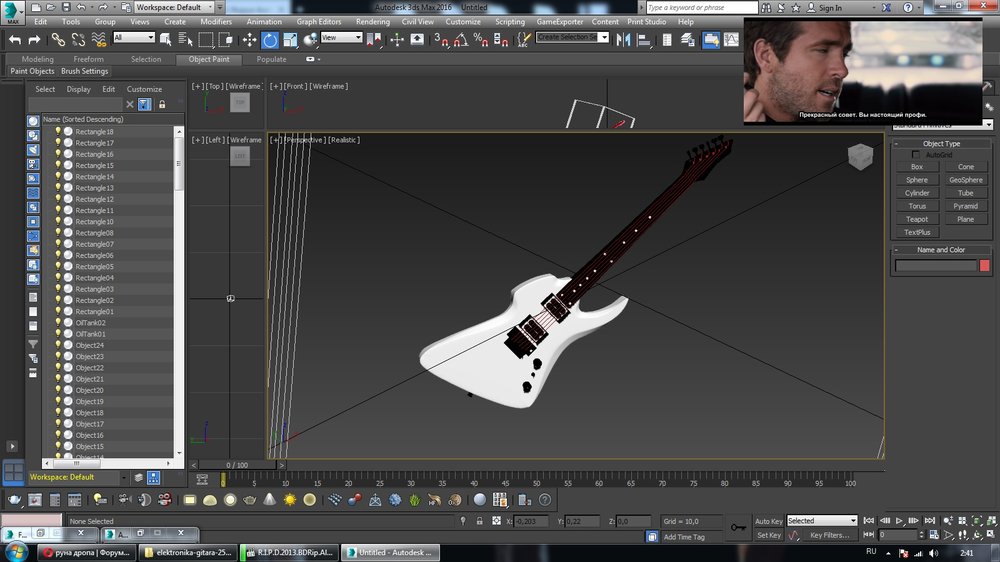Click the scene explorer lock icon
1000x562 pixels.
click(x=161, y=104)
